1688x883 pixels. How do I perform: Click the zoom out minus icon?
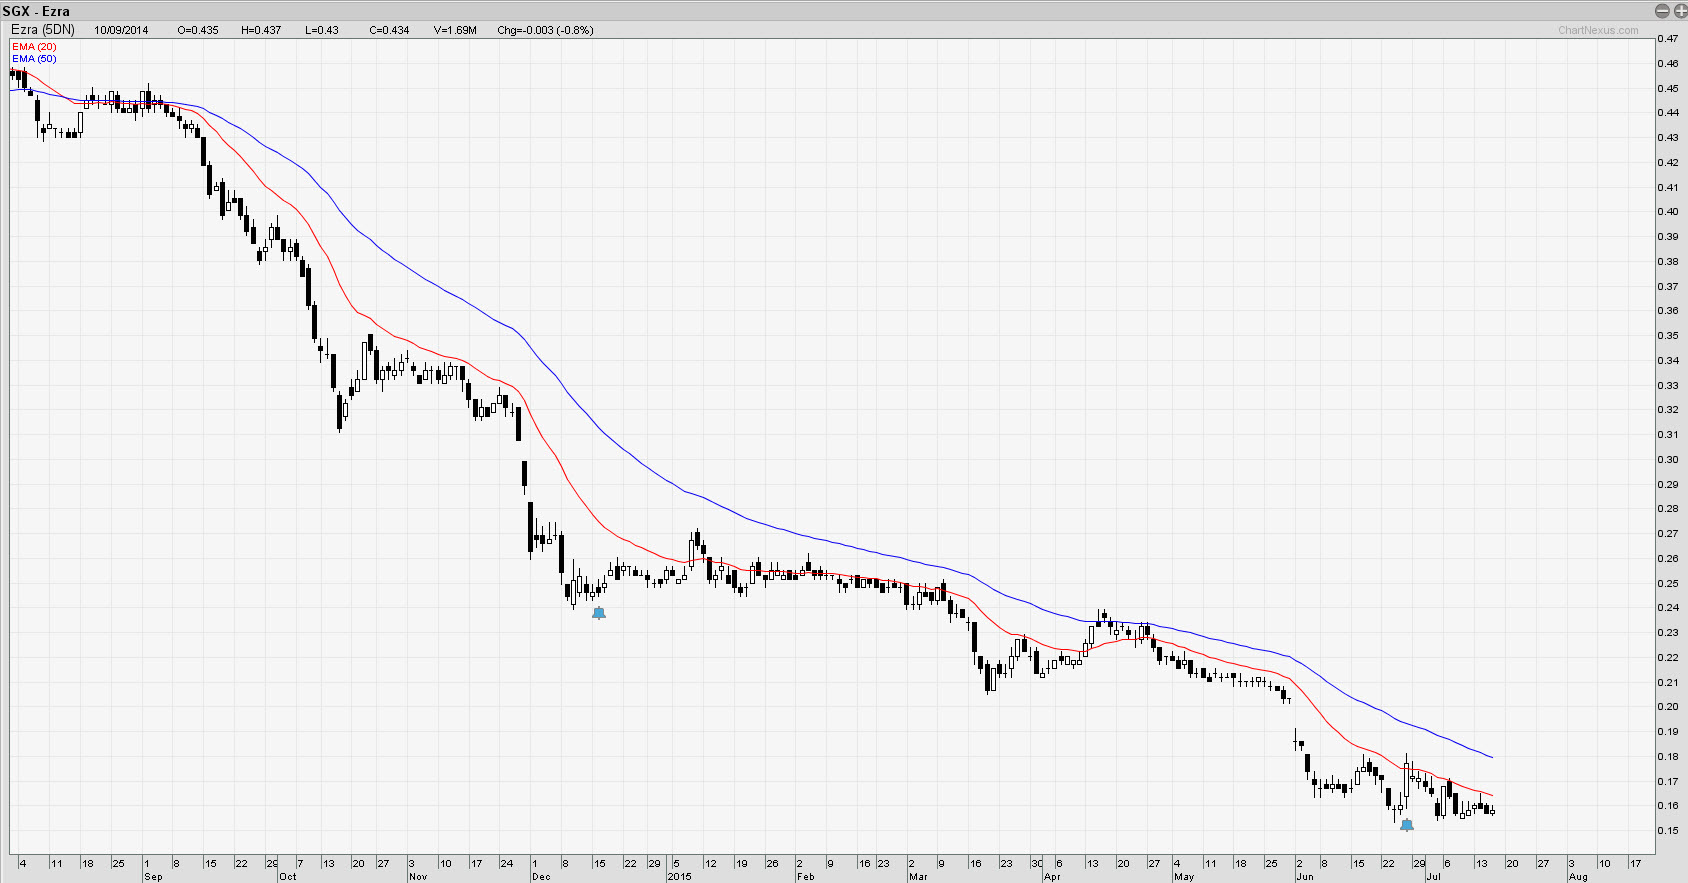[1663, 11]
